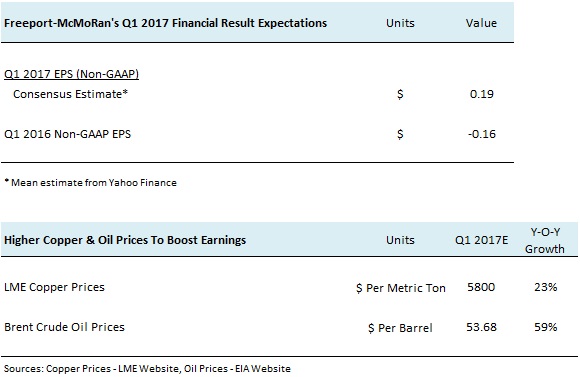Select the 23% copper growth value

pyautogui.click(x=546, y=287)
